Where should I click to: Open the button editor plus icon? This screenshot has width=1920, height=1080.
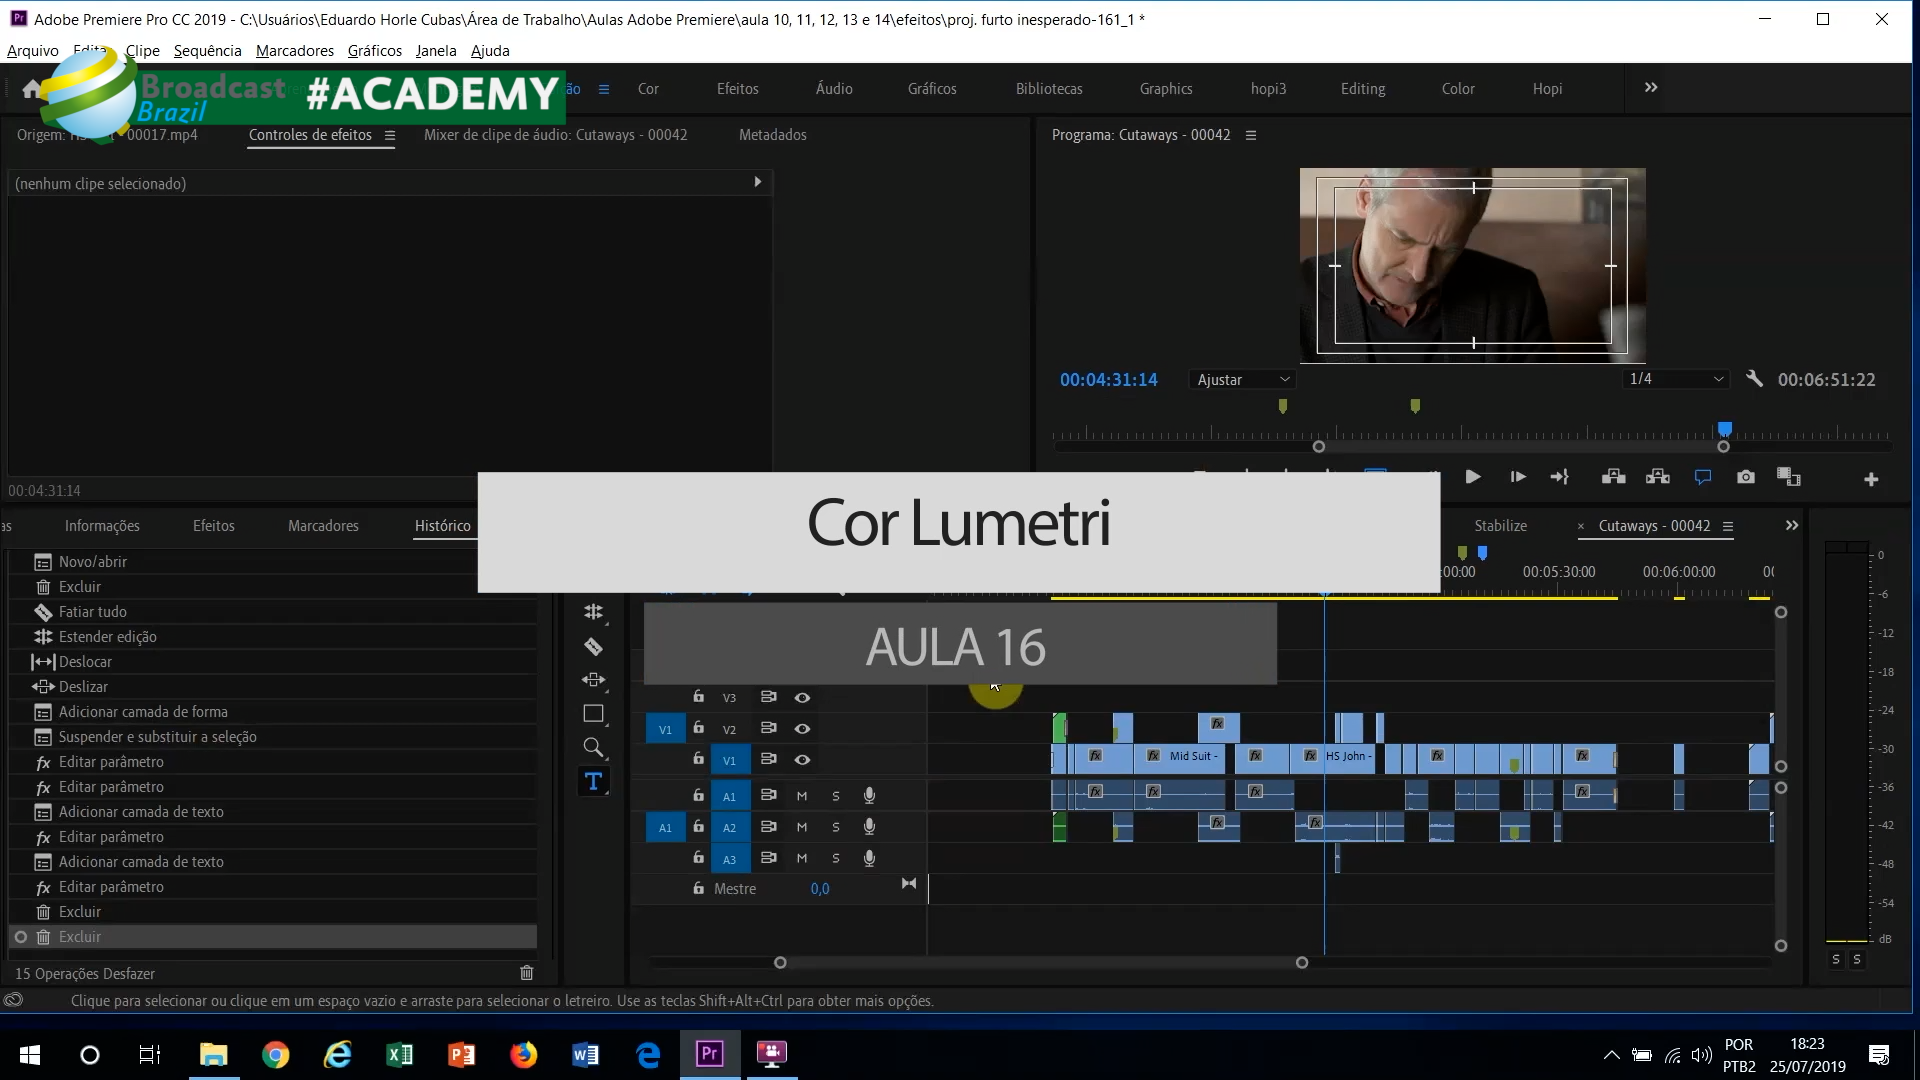point(1871,479)
